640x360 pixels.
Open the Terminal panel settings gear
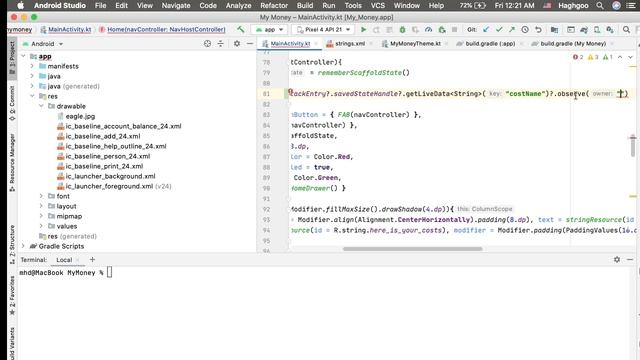pos(617,260)
